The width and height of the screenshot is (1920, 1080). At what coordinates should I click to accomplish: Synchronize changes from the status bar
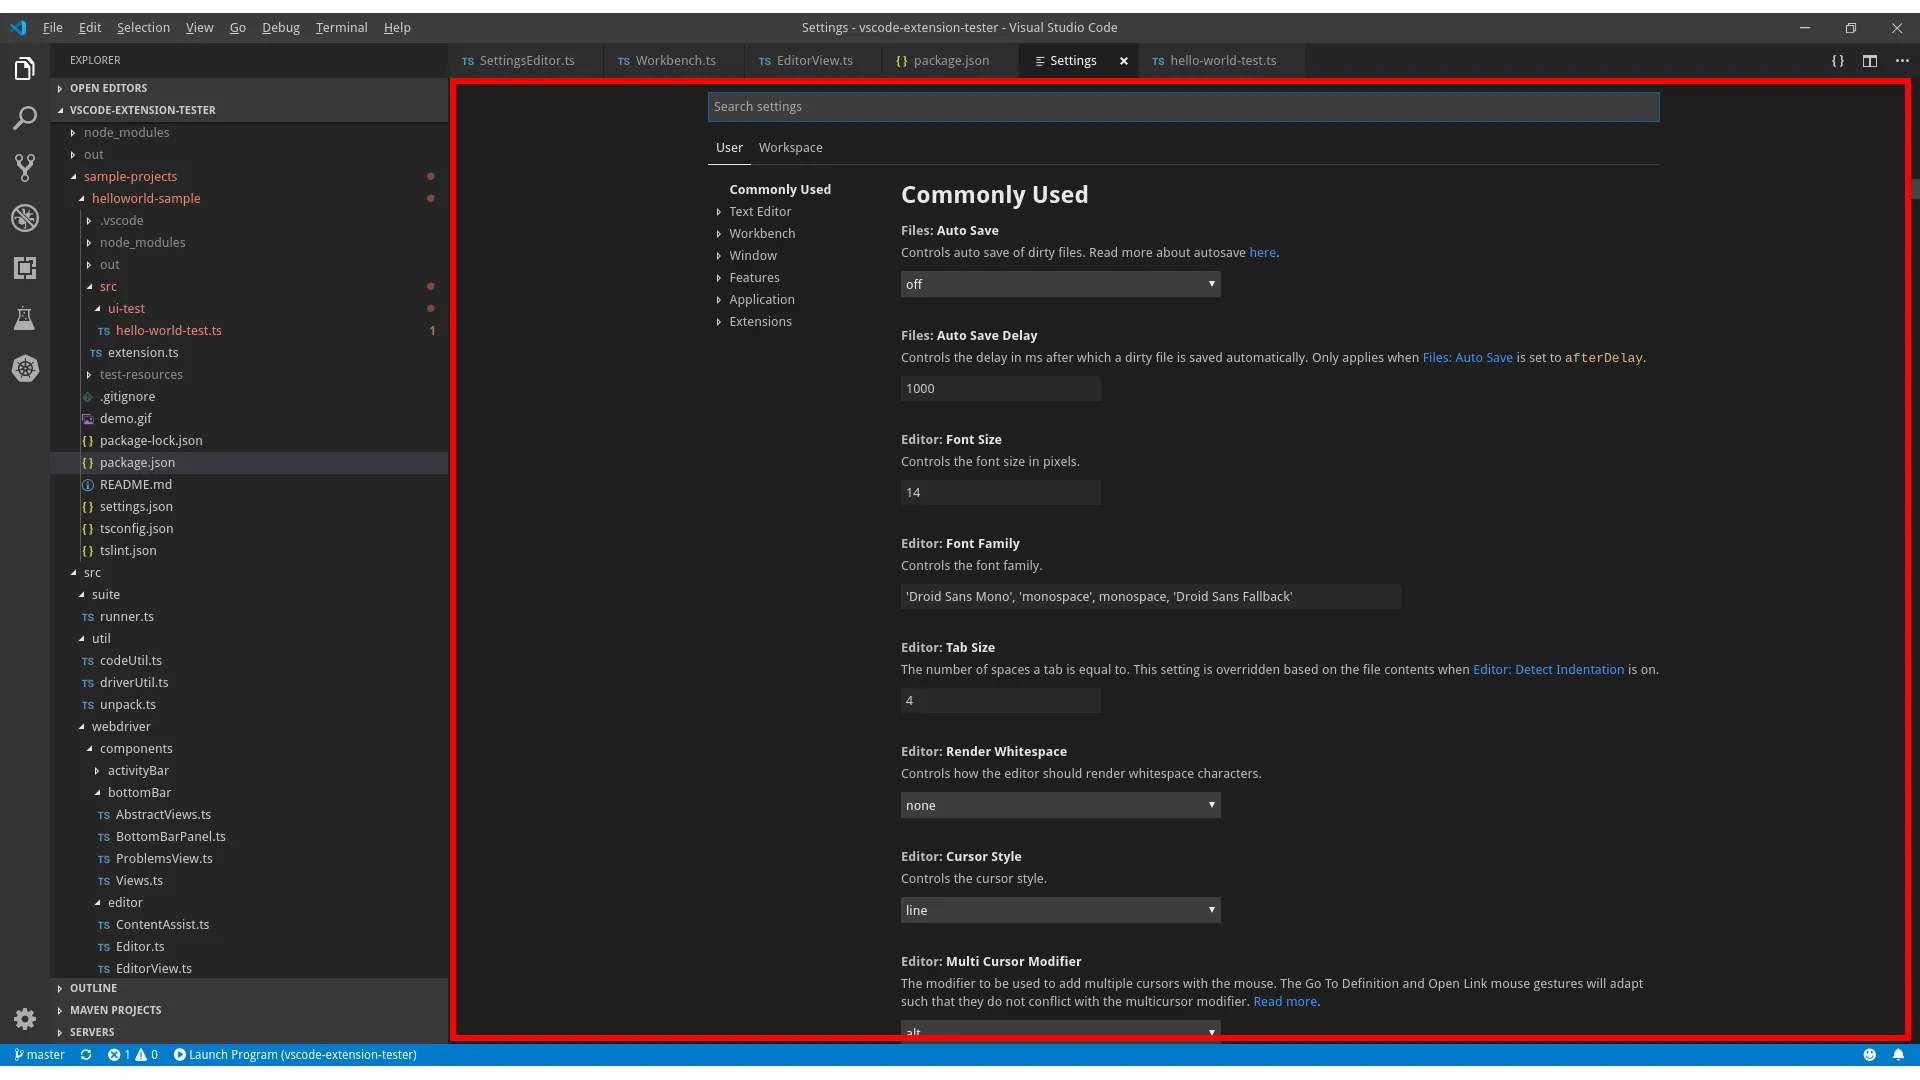86,1055
